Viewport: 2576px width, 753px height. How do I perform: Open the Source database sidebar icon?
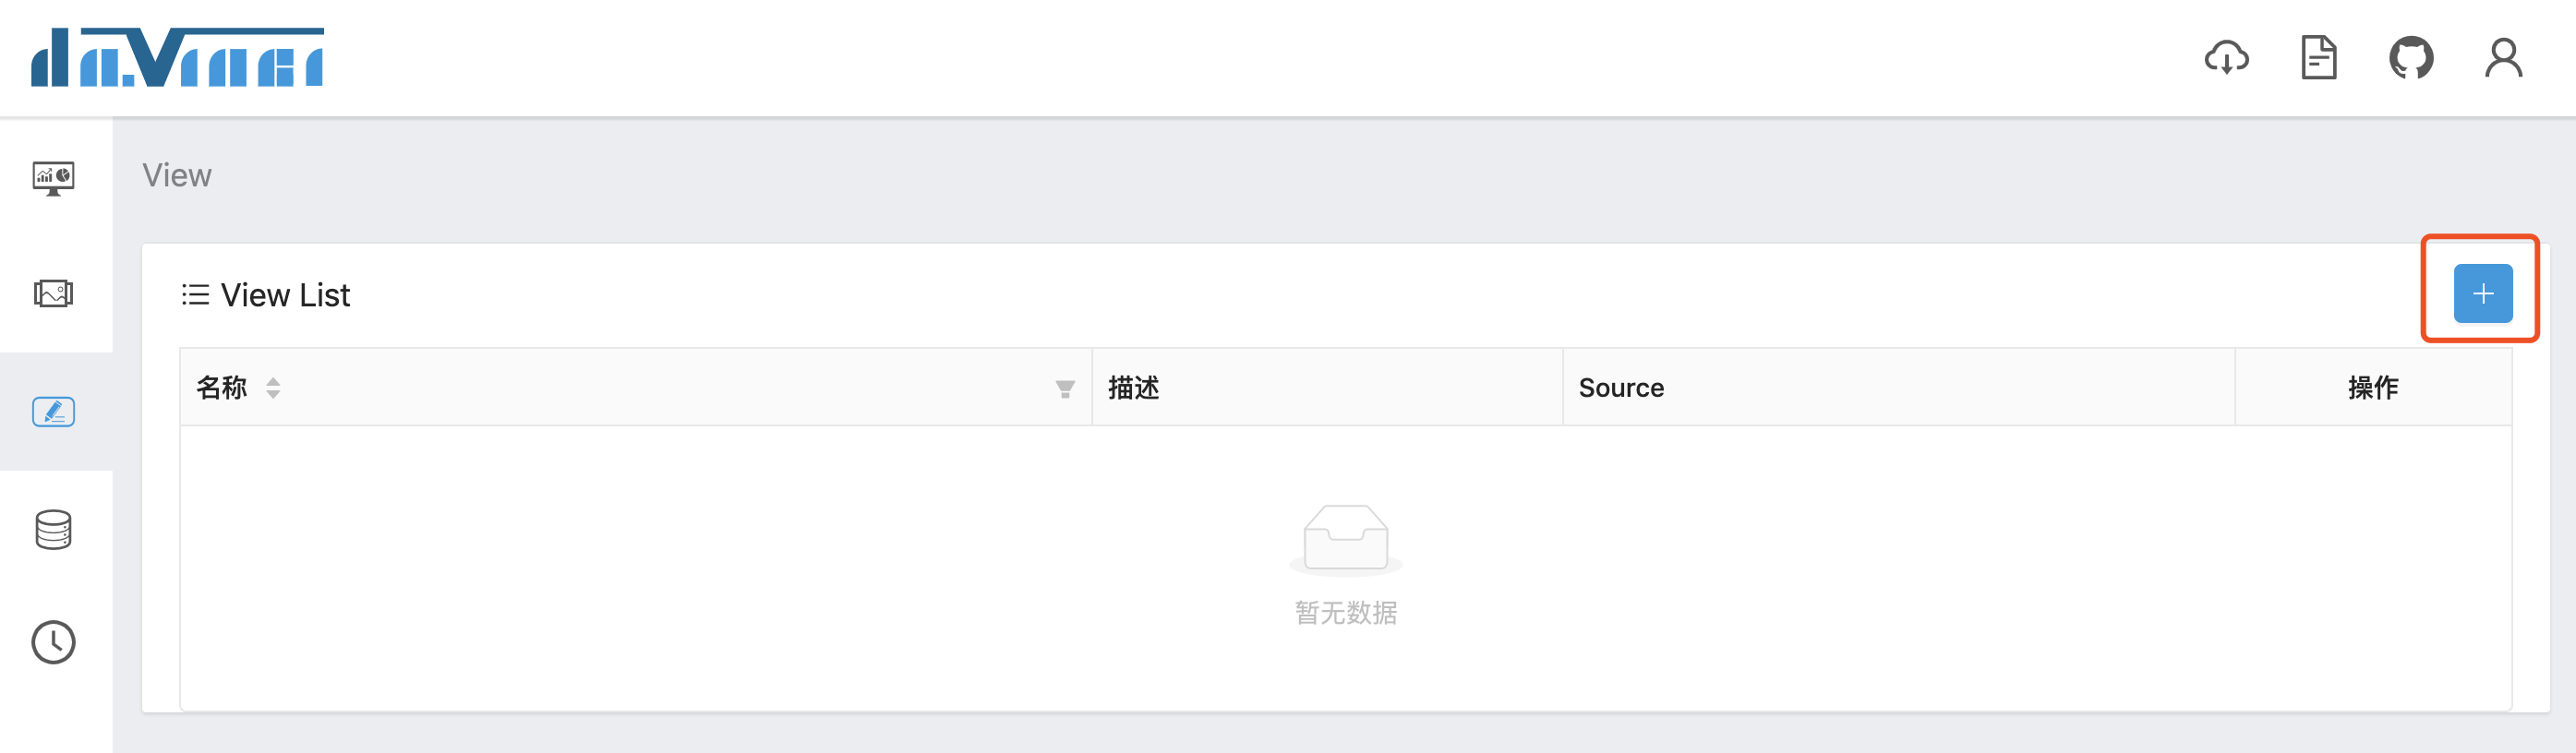click(54, 529)
